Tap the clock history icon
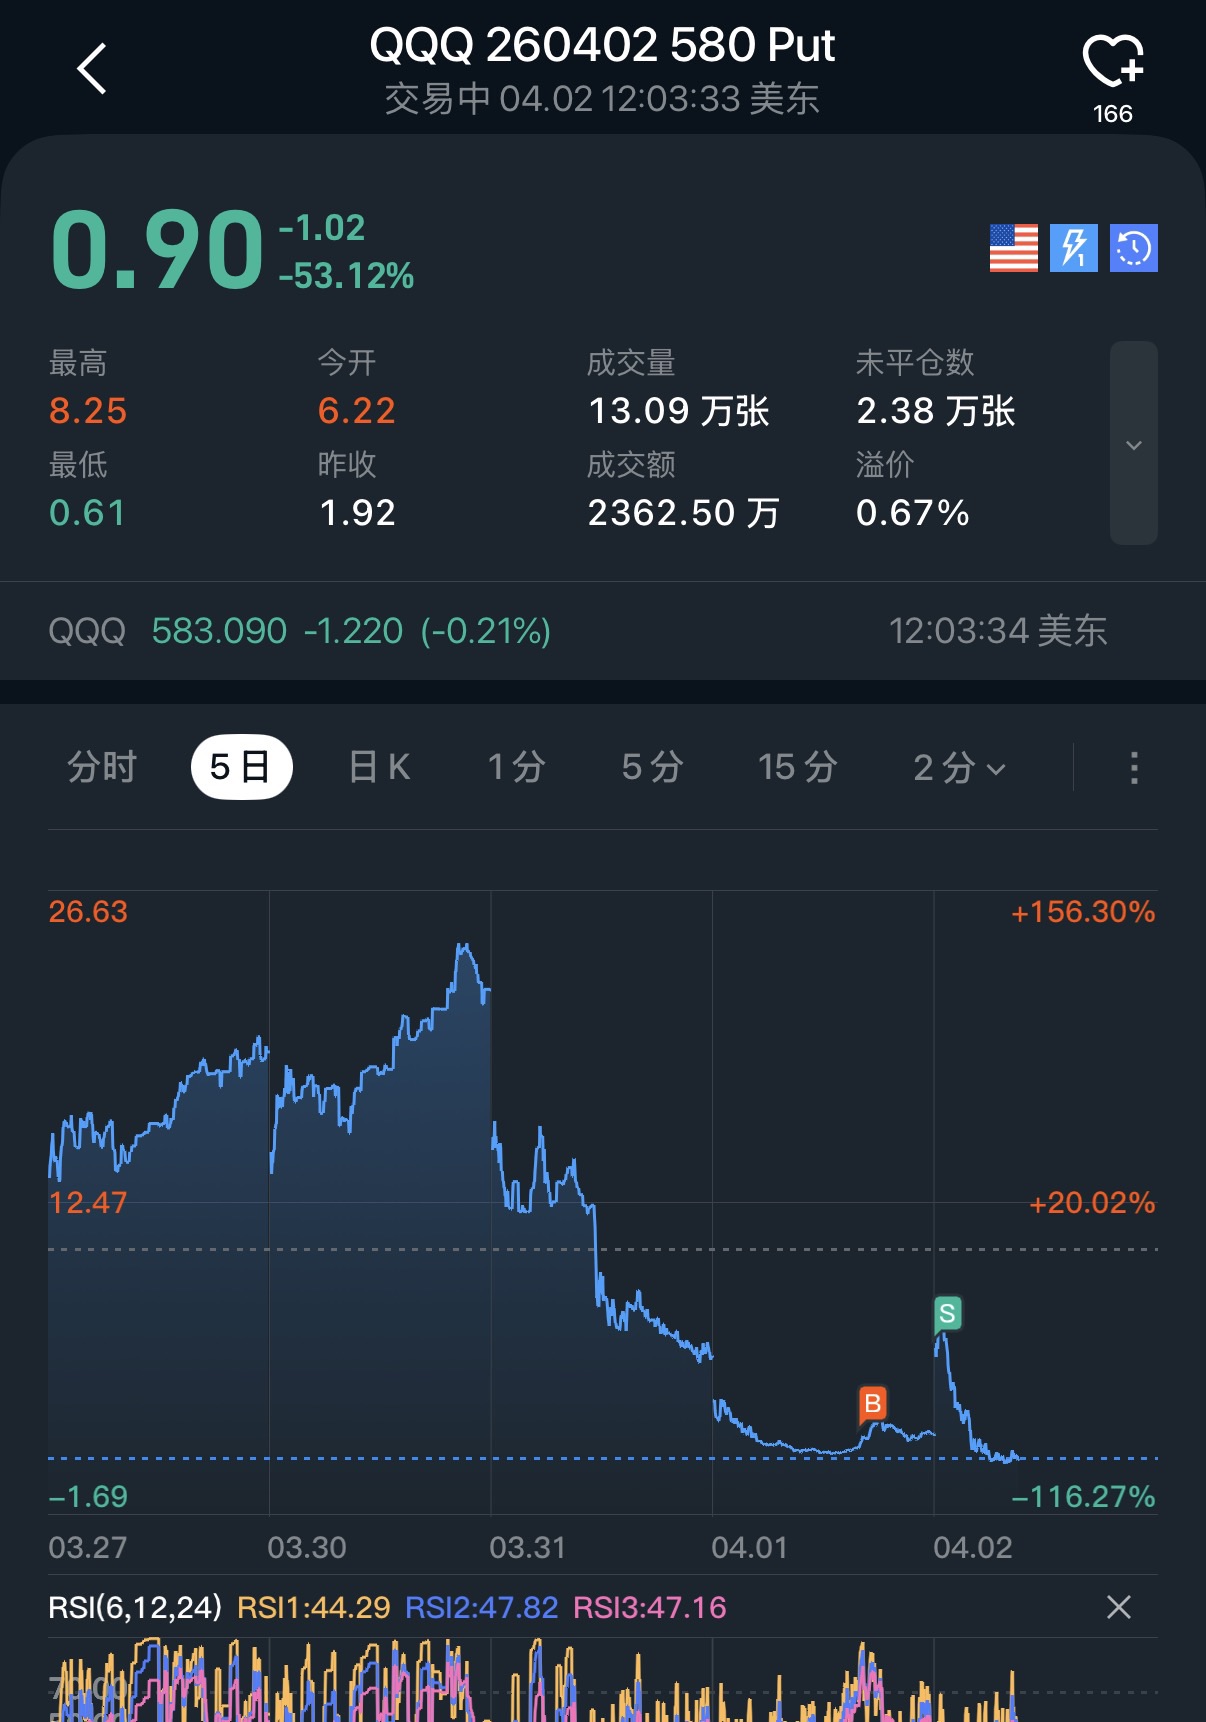This screenshot has width=1206, height=1722. (1133, 248)
